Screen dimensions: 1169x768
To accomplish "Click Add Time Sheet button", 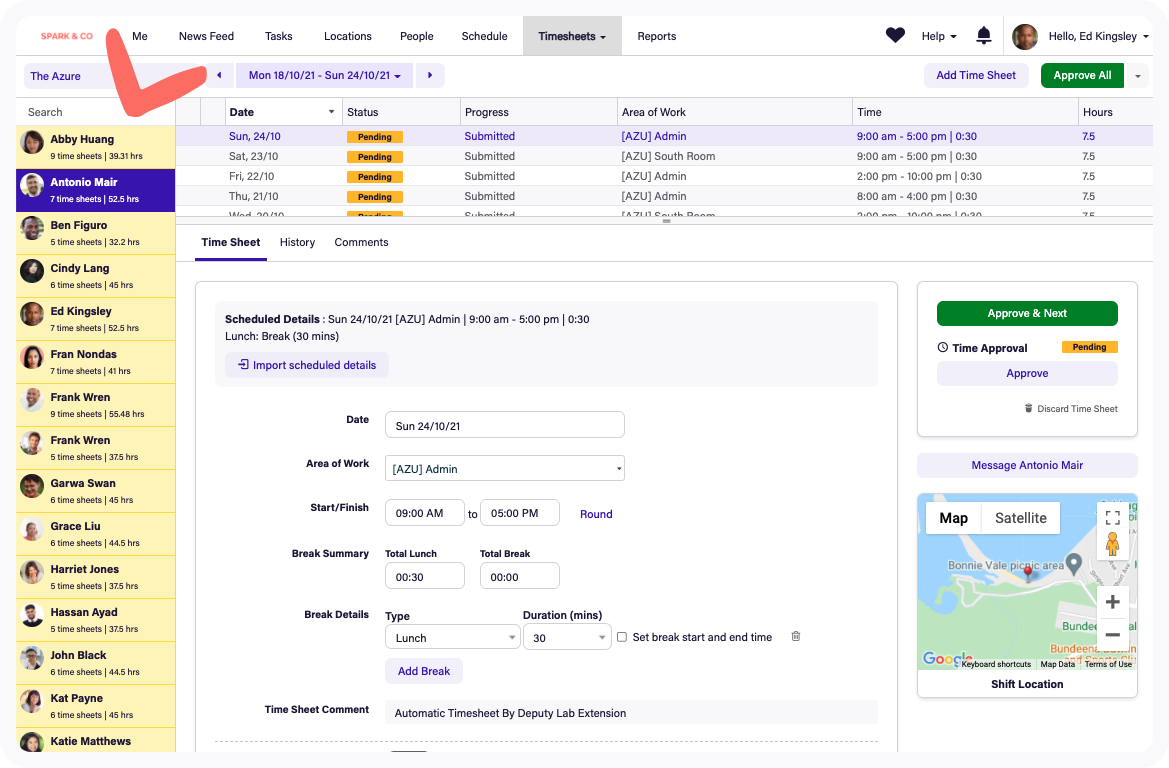I will click(976, 75).
